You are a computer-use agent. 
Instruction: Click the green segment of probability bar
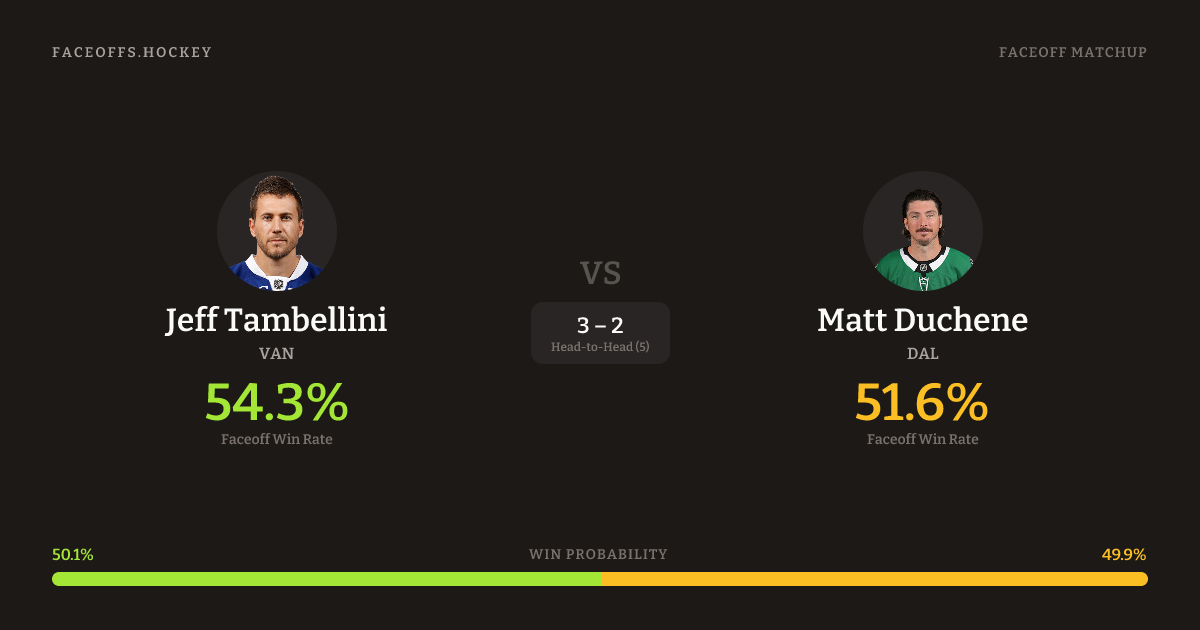tap(326, 579)
